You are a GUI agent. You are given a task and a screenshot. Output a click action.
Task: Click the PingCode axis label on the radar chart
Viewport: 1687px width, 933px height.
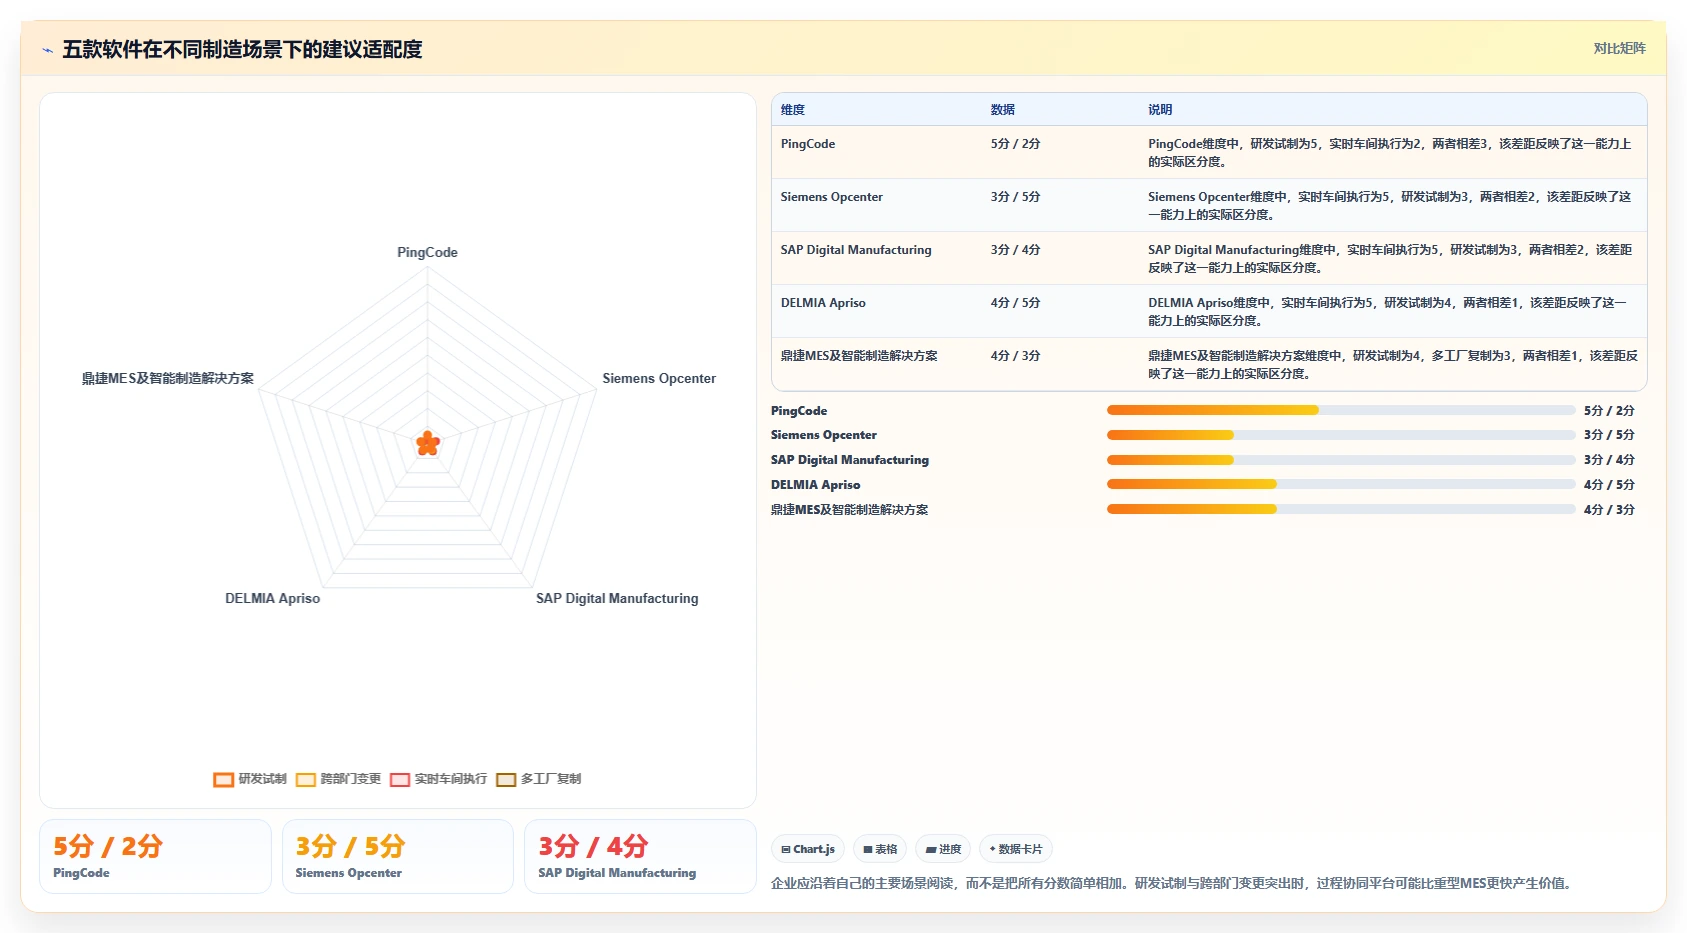(427, 252)
